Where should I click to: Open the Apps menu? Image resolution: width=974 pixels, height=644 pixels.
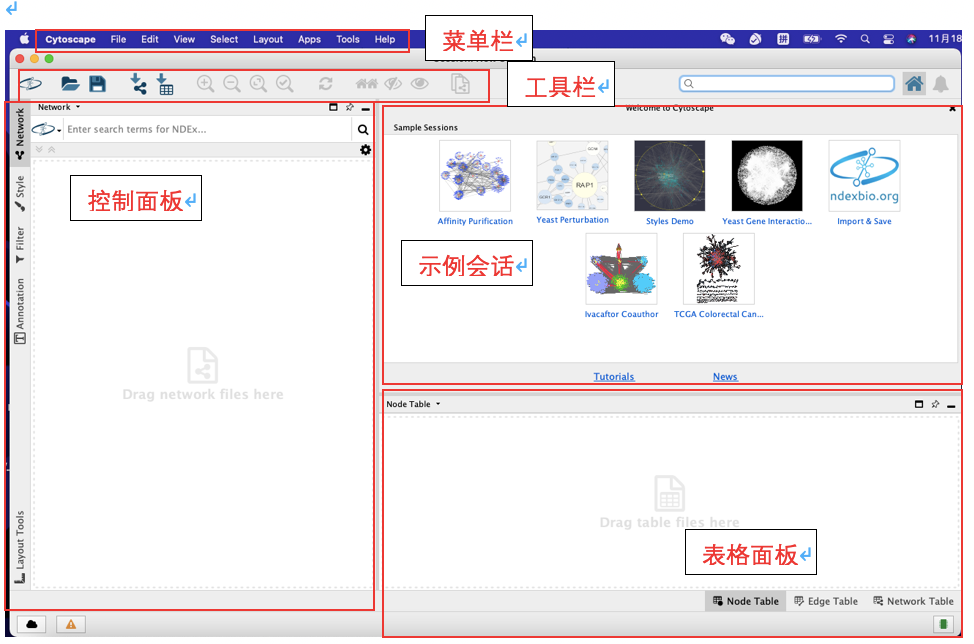coord(309,39)
